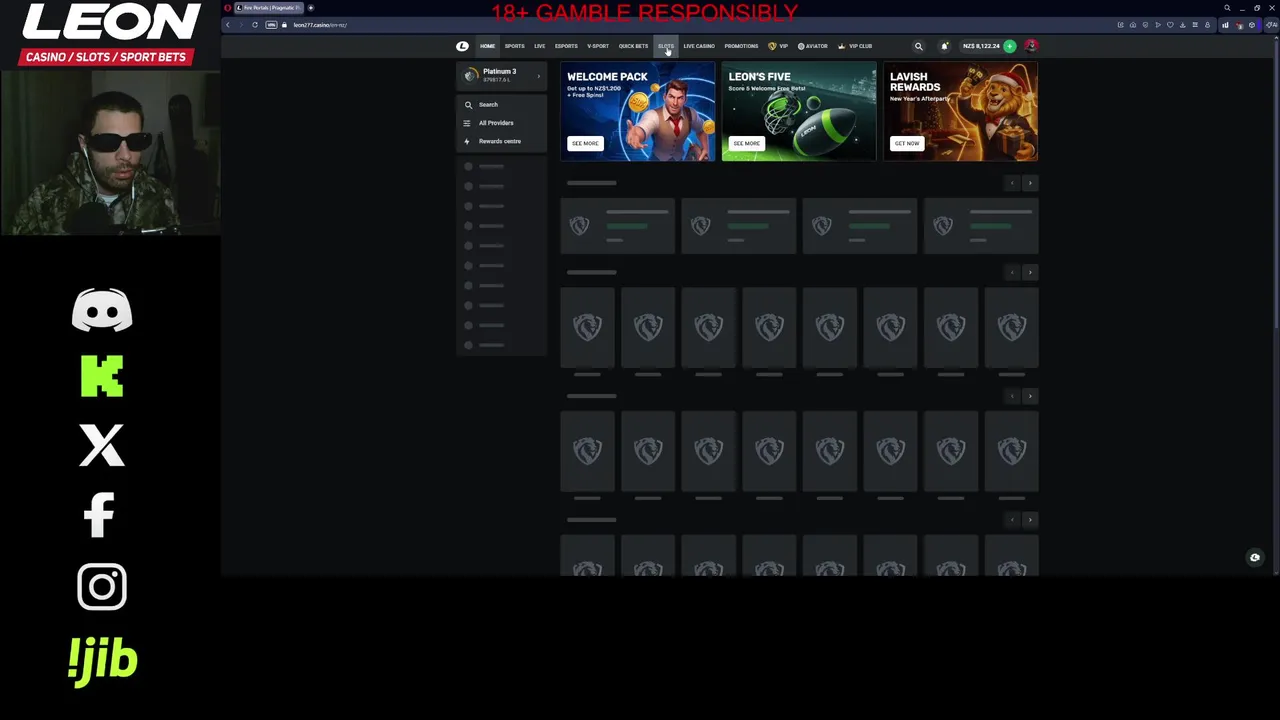Go to the Sports section

click(514, 46)
